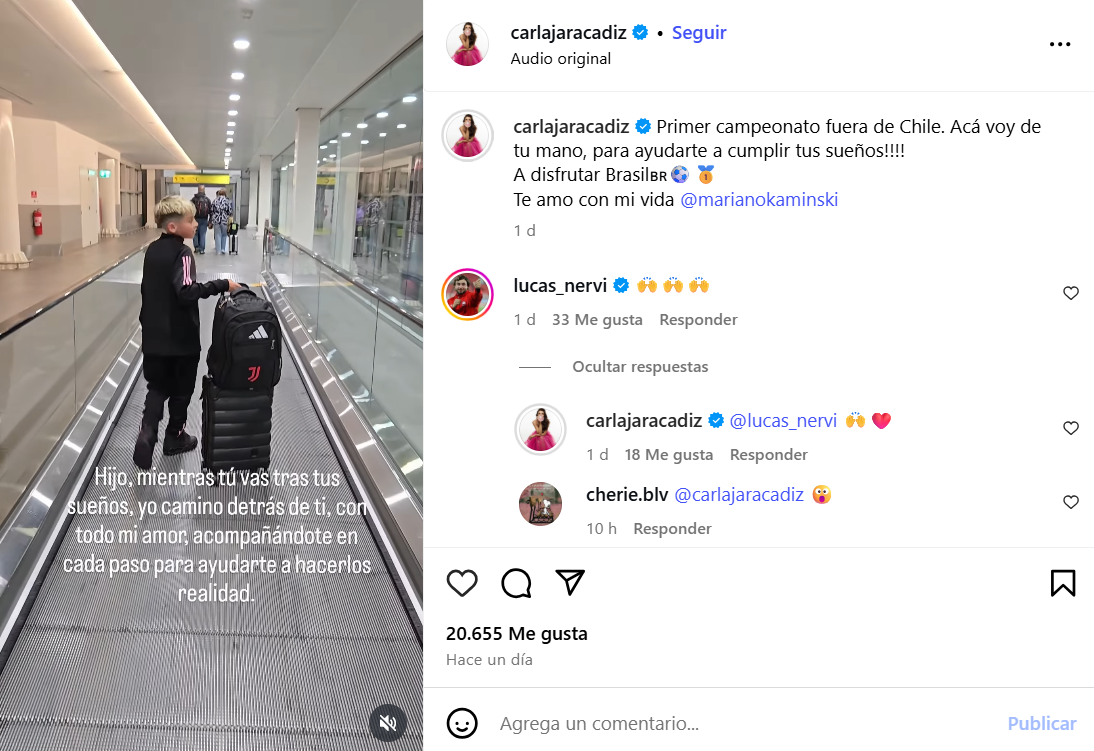Like carlajaracadiz's reply to lucas_nervi
The height and width of the screenshot is (751, 1094).
click(x=1071, y=428)
